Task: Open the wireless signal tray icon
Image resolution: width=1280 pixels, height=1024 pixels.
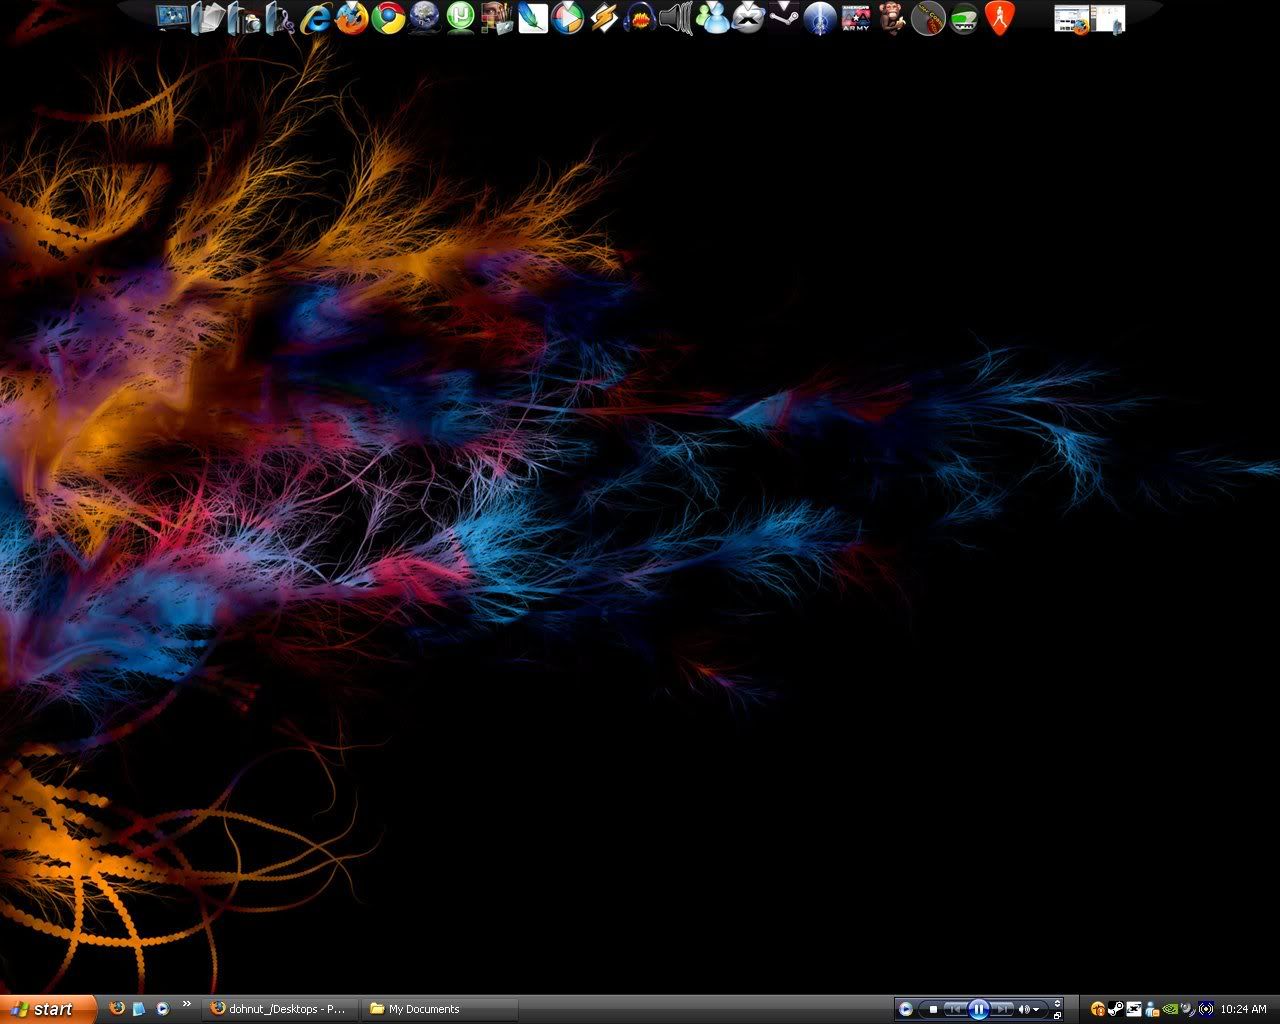Action: 1206,1009
